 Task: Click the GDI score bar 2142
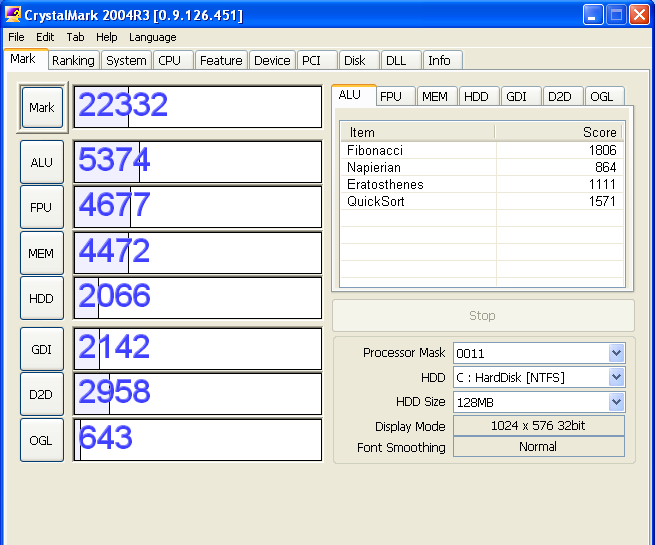198,349
